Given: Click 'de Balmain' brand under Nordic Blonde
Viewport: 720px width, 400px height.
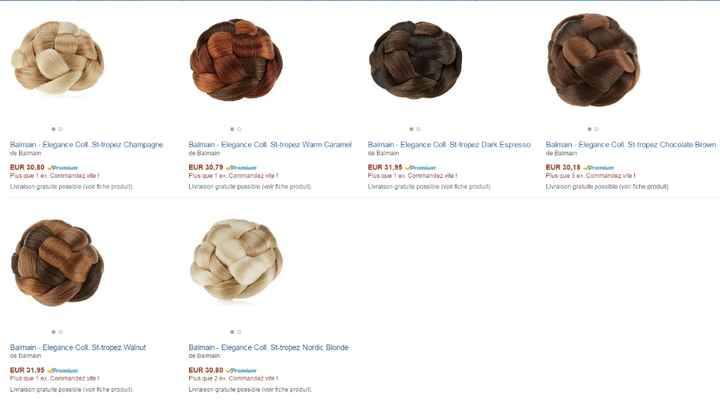Looking at the screenshot, I should click(204, 356).
